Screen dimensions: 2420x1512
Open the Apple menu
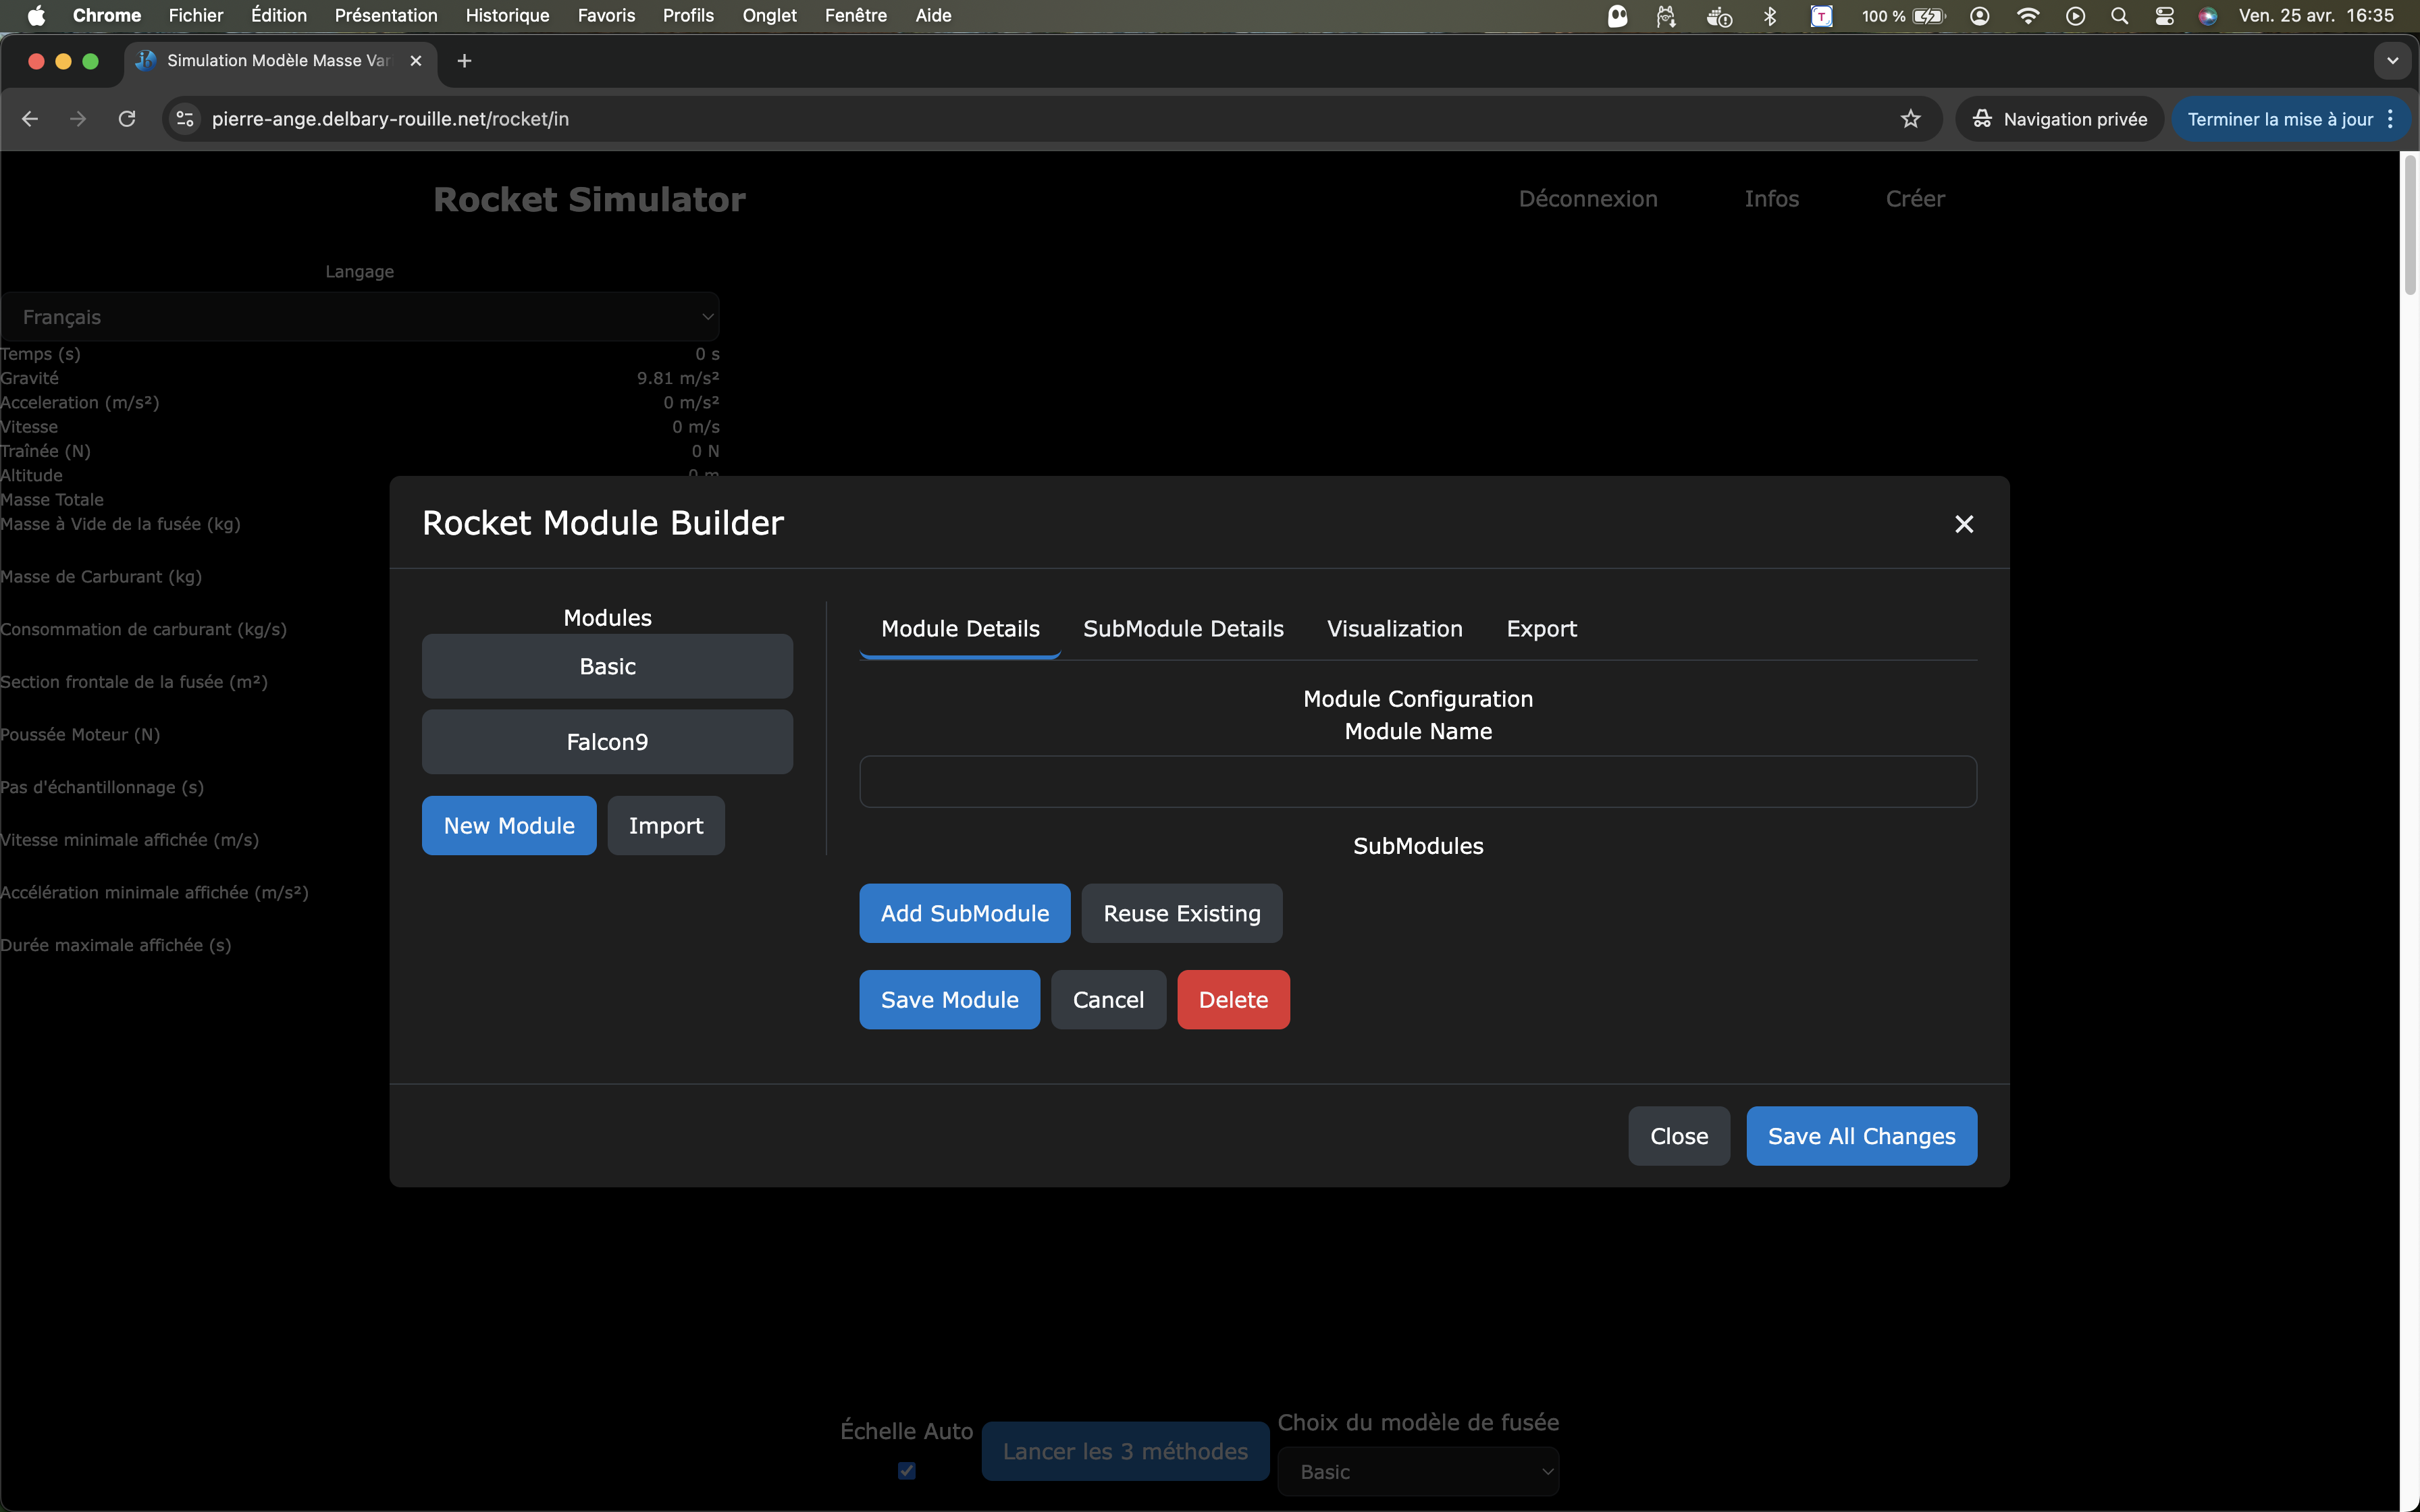point(36,15)
